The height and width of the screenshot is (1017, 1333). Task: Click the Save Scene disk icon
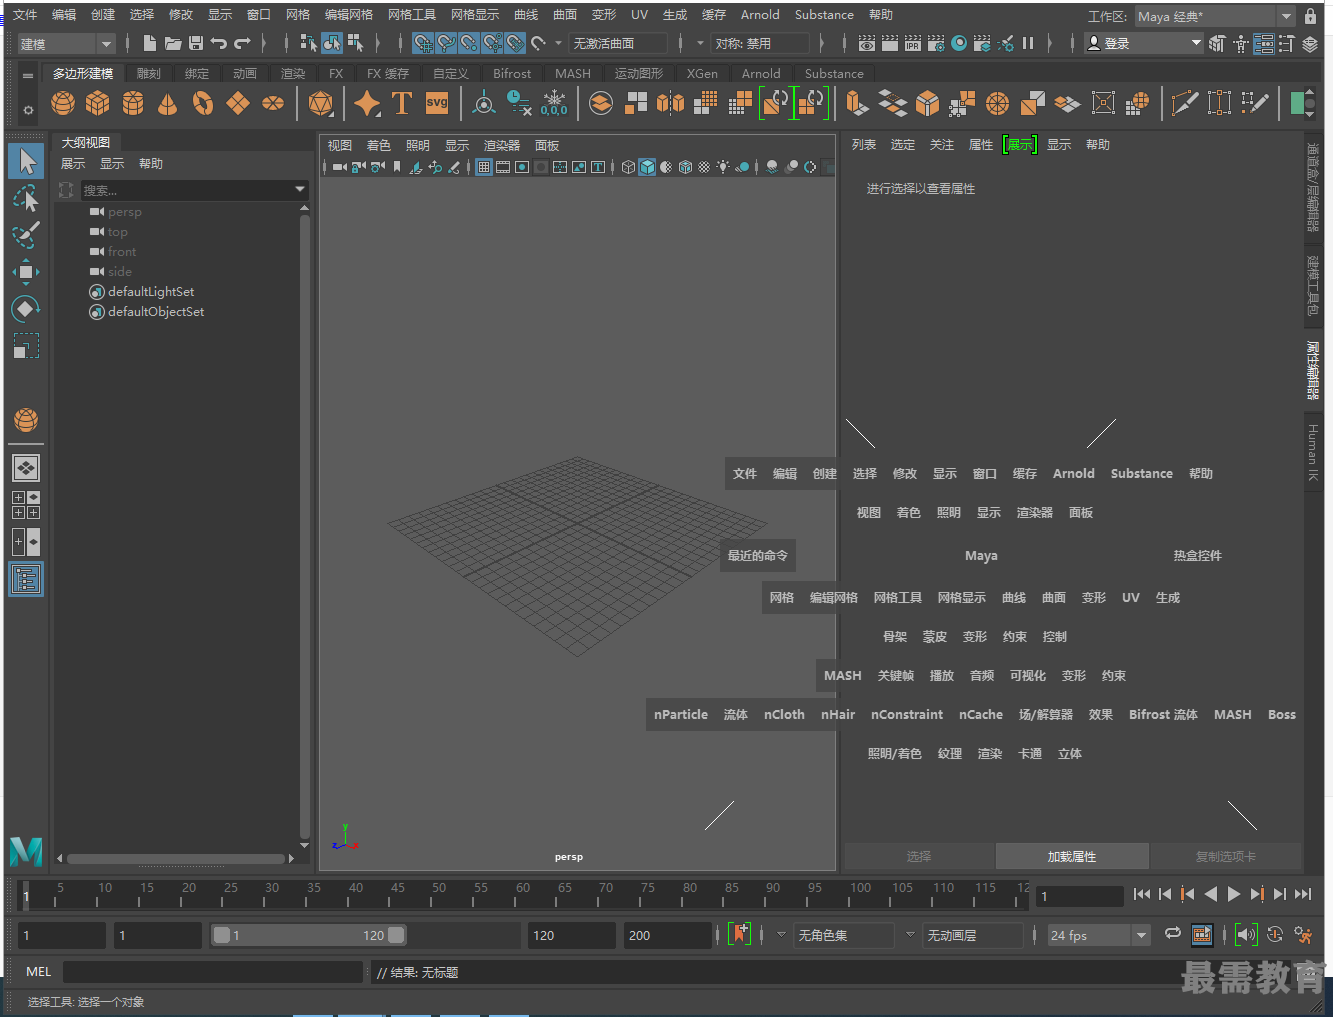(x=196, y=43)
